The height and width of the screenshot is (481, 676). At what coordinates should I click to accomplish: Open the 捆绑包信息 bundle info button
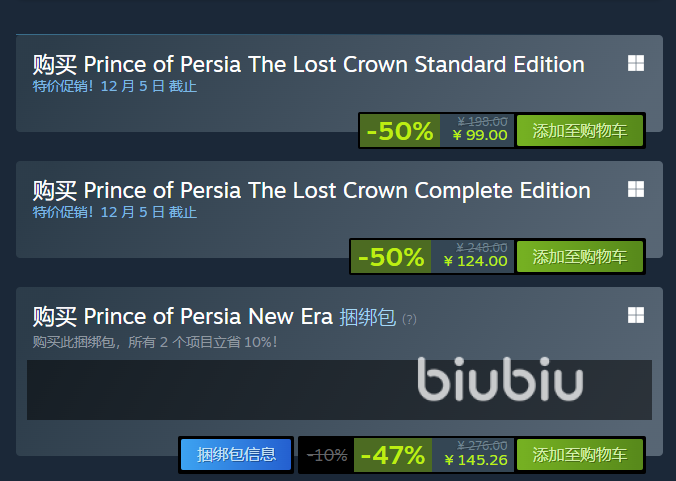tap(236, 455)
